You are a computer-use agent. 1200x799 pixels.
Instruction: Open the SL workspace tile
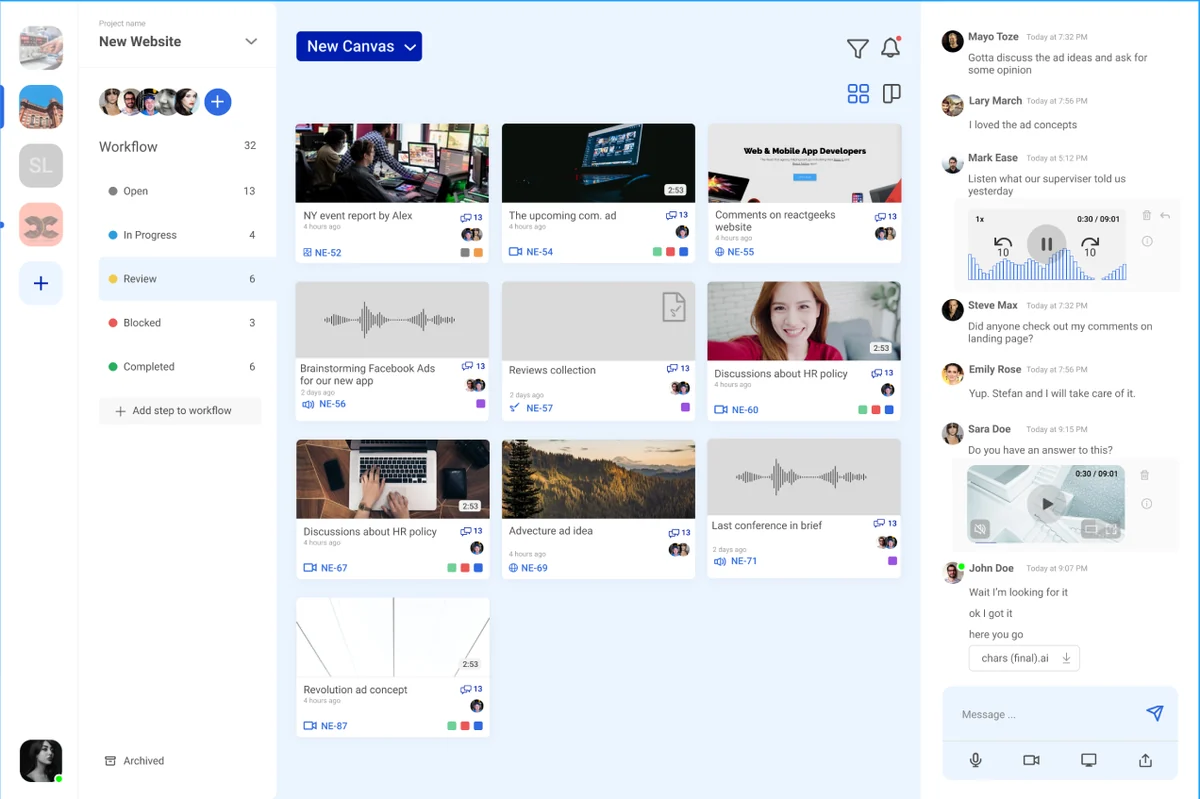(41, 166)
